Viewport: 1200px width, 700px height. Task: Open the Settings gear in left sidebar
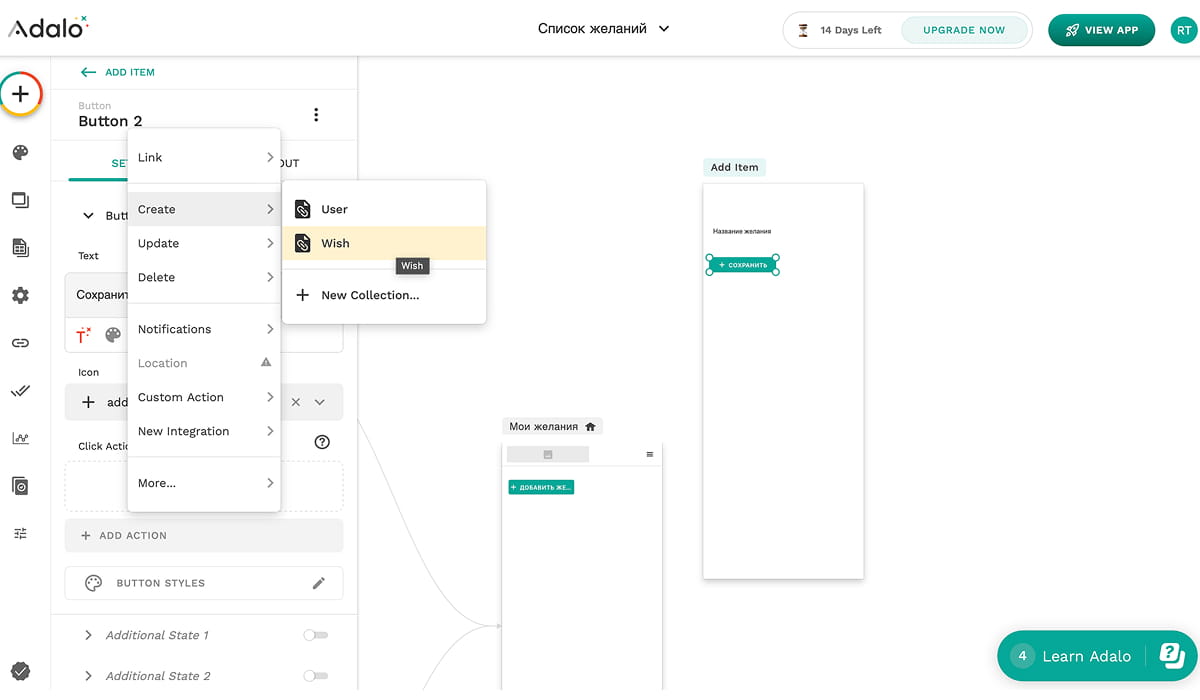[20, 295]
